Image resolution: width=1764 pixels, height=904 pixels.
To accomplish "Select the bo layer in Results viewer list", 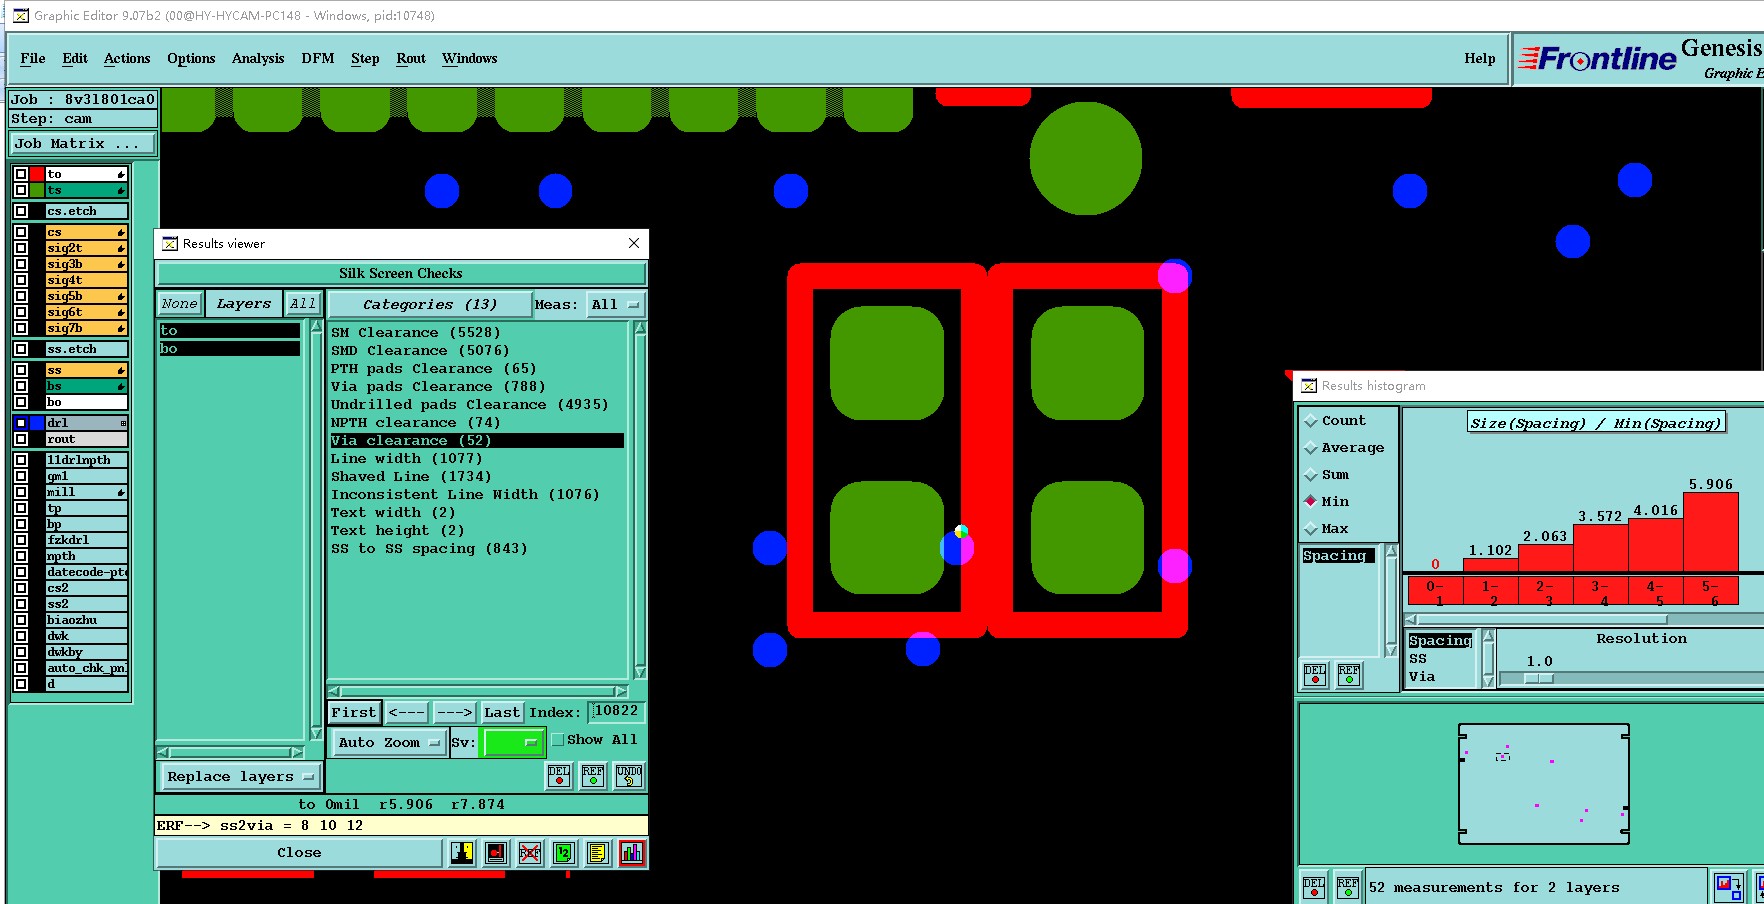I will 230,349.
